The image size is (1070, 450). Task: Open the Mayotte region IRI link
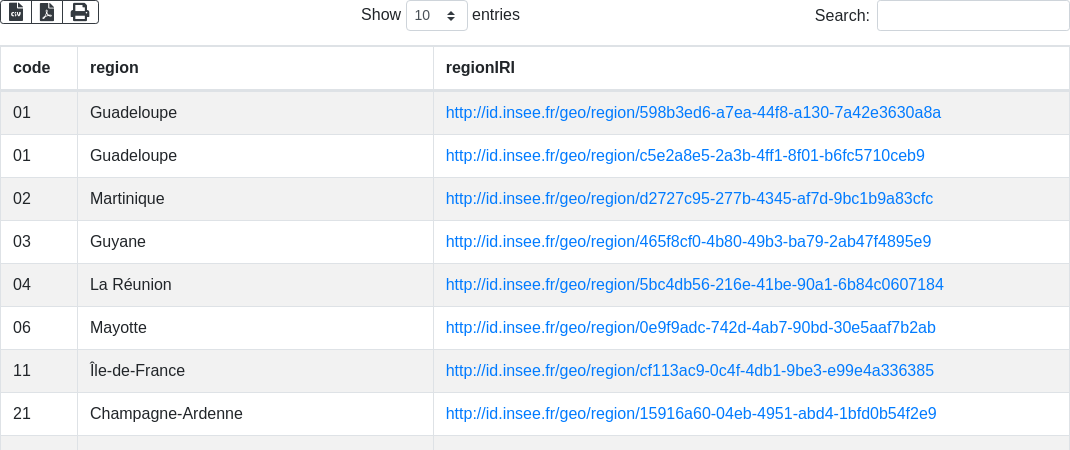(690, 328)
